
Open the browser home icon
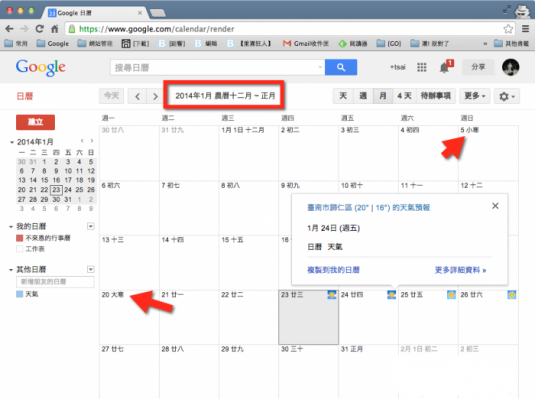[x=55, y=29]
